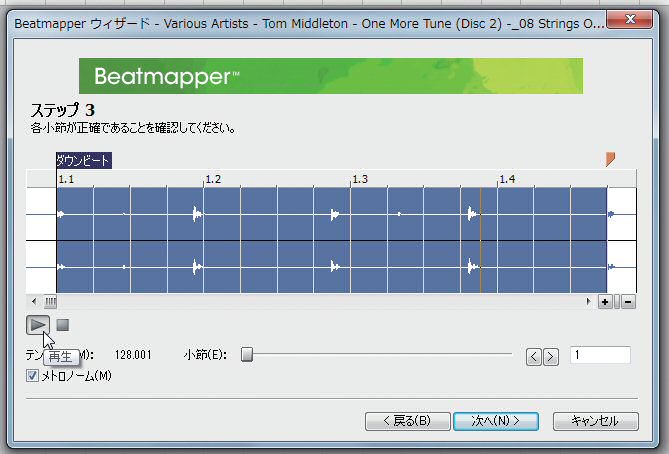Zoom in waveform with plus button
This screenshot has width=669, height=454.
coord(605,302)
